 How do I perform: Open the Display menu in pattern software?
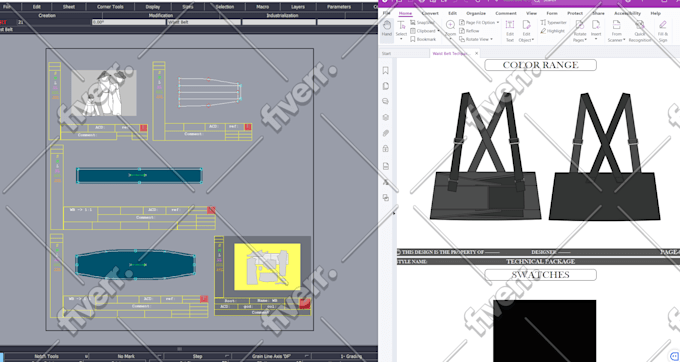(153, 7)
